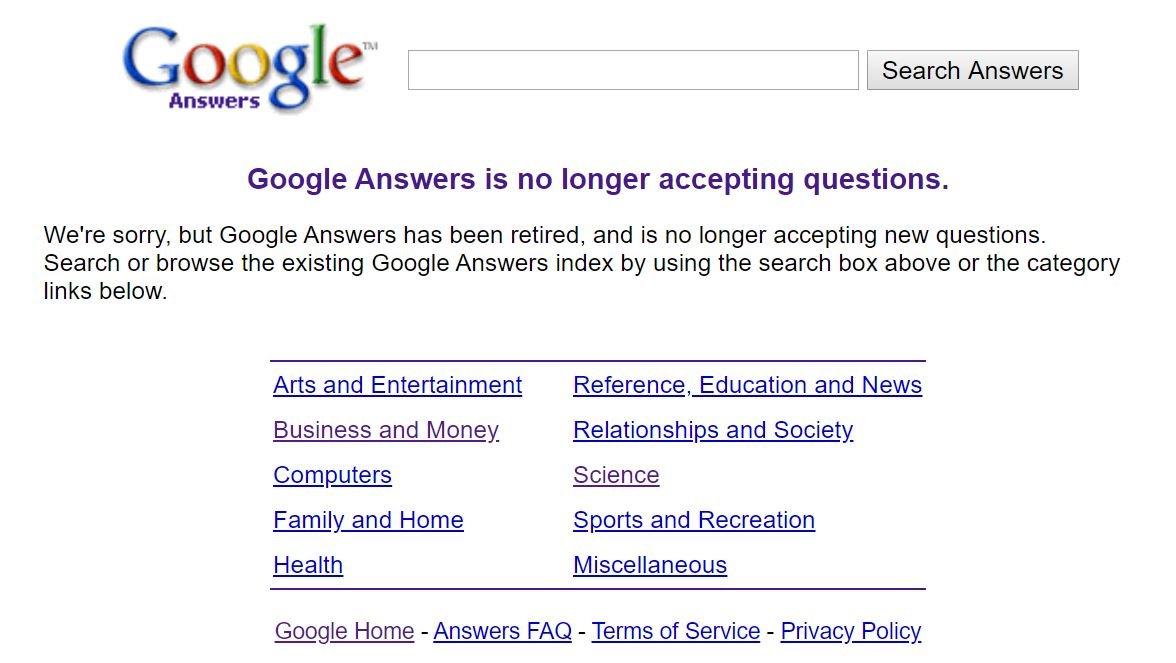Image resolution: width=1176 pixels, height=663 pixels.
Task: Click the Google Answers logo
Action: [248, 69]
